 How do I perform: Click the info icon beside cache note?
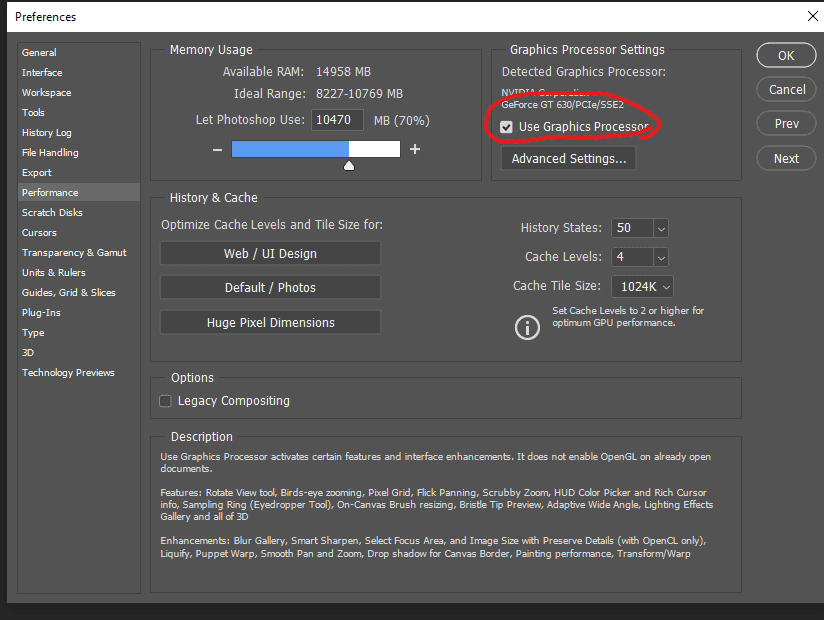527,326
